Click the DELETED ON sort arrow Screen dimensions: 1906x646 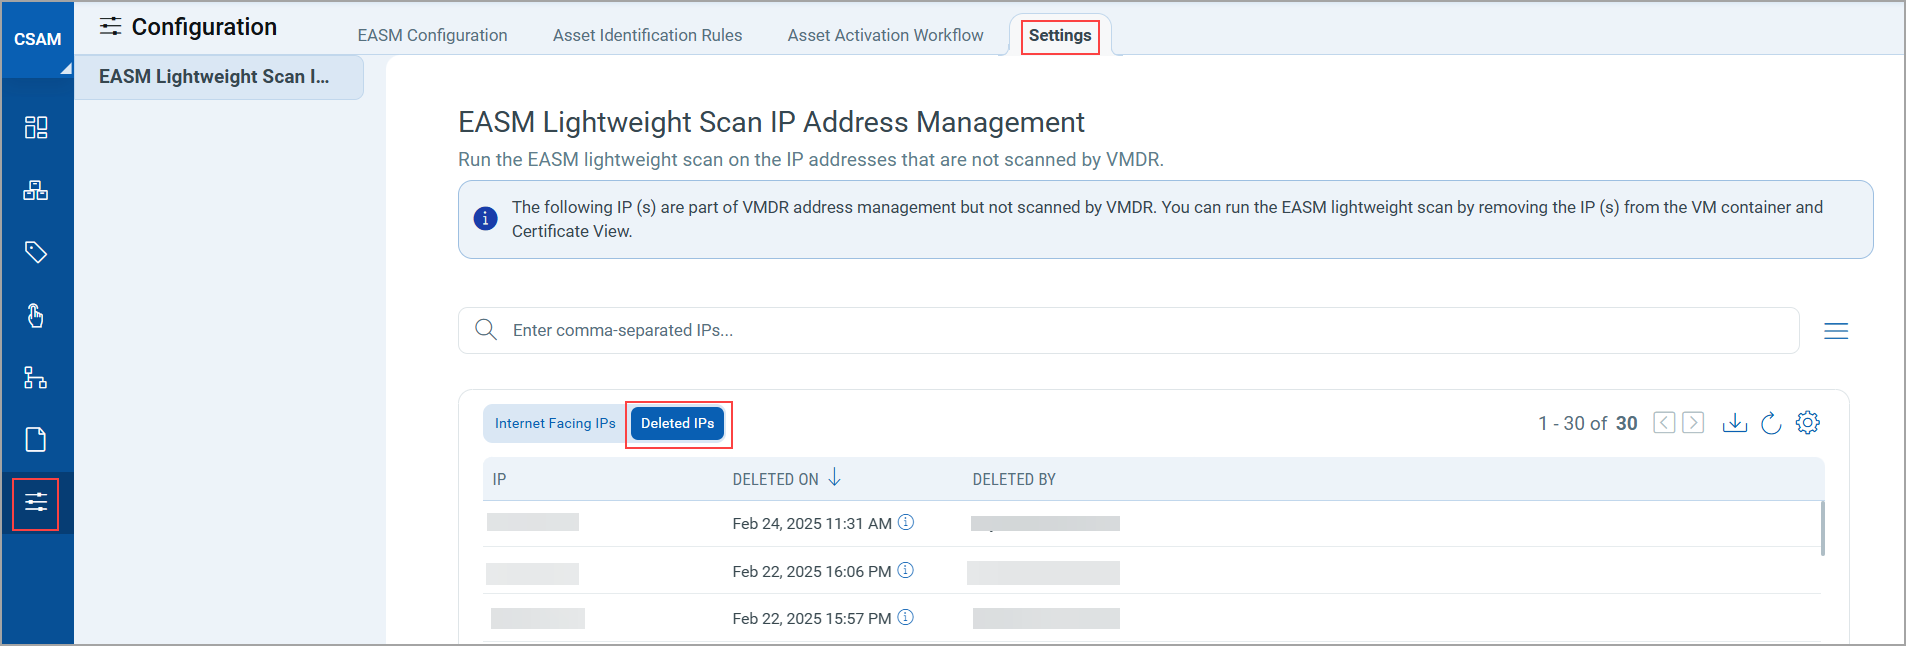pyautogui.click(x=834, y=478)
